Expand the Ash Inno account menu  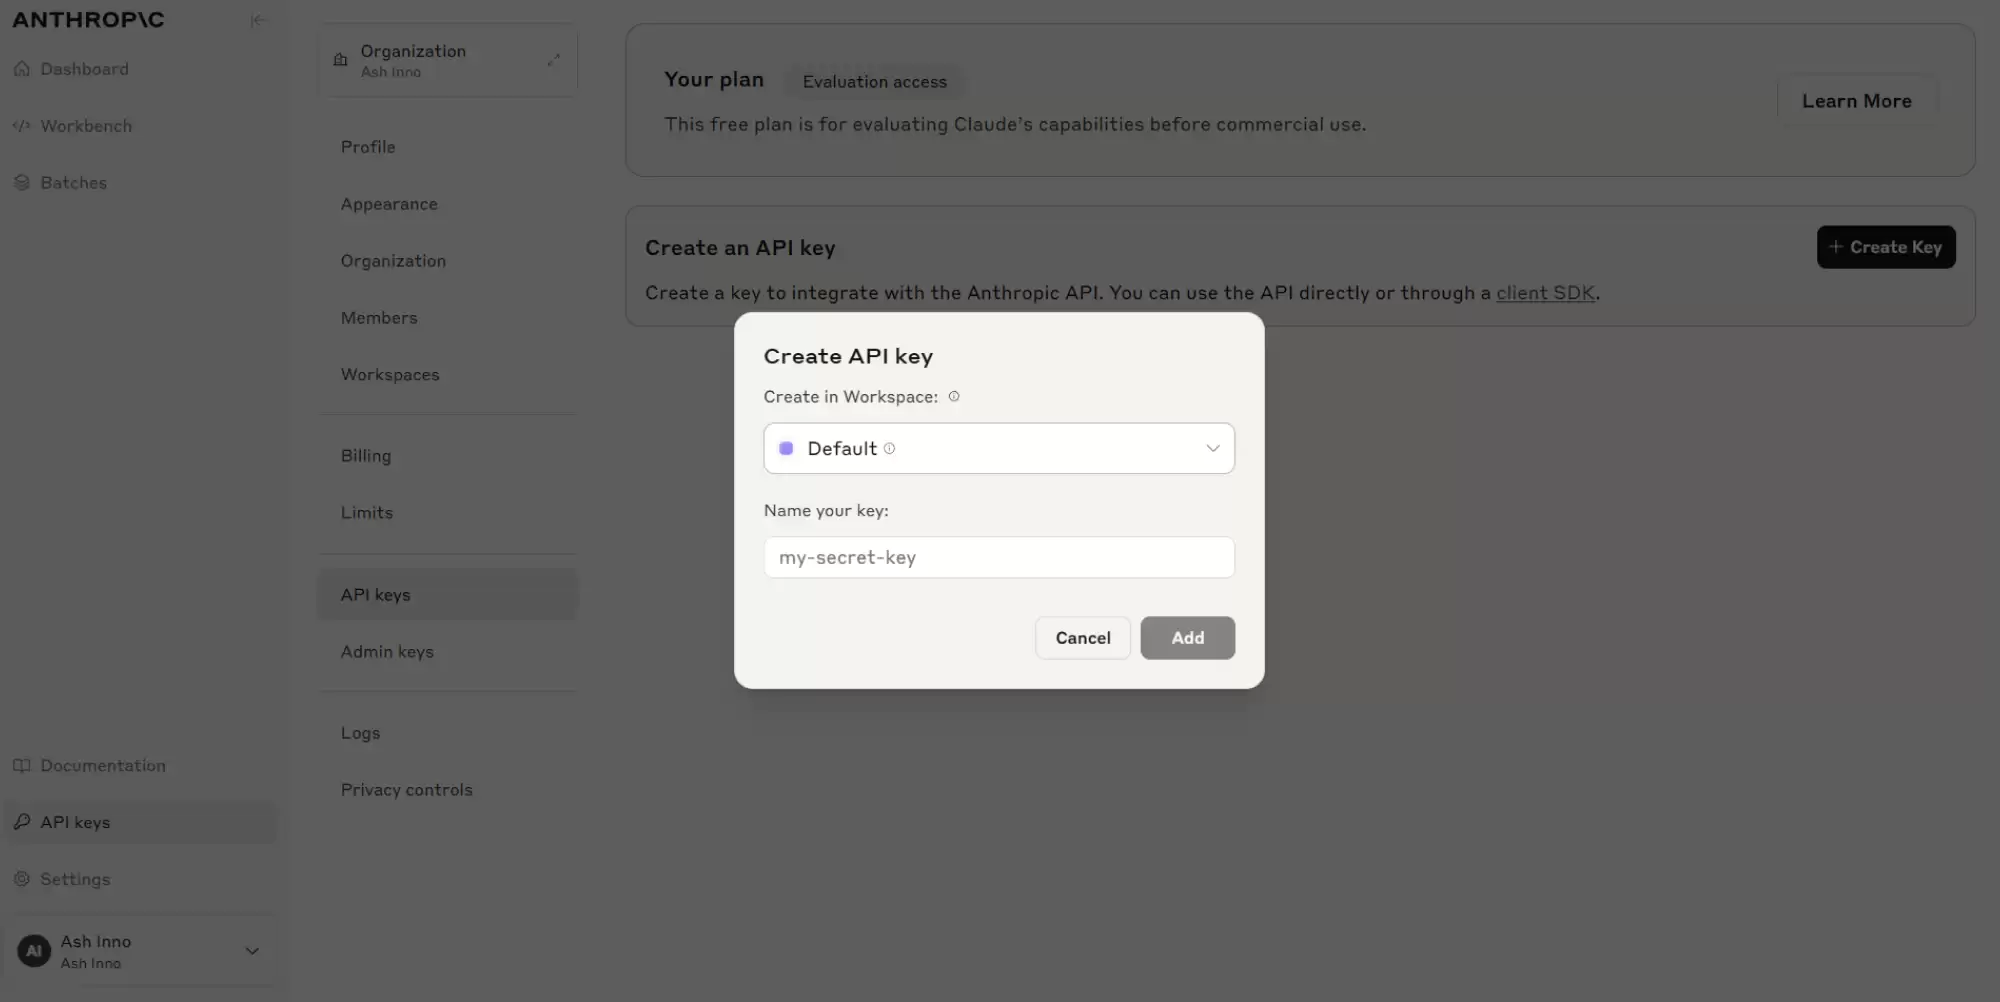252,951
